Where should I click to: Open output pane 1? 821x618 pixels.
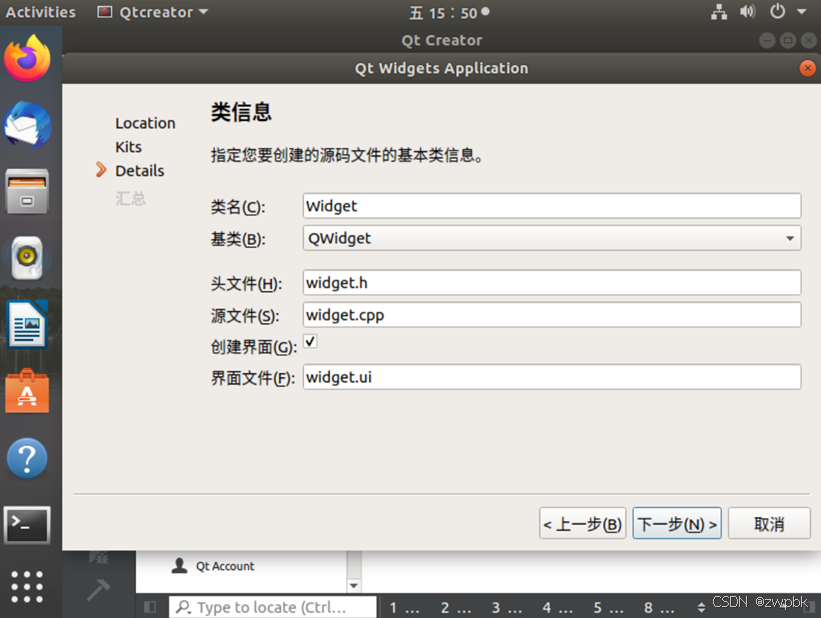[x=404, y=608]
